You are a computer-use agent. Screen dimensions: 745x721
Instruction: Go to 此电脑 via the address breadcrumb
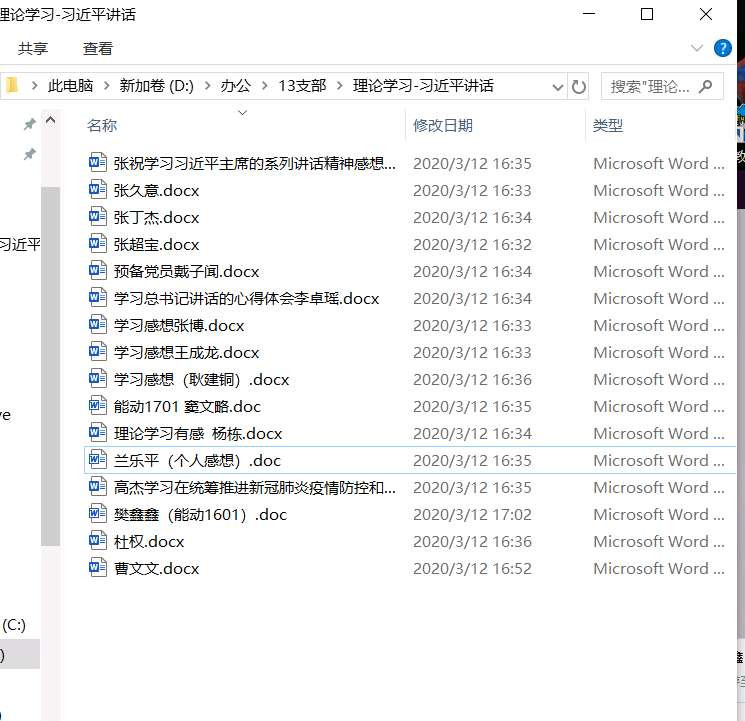click(x=71, y=86)
